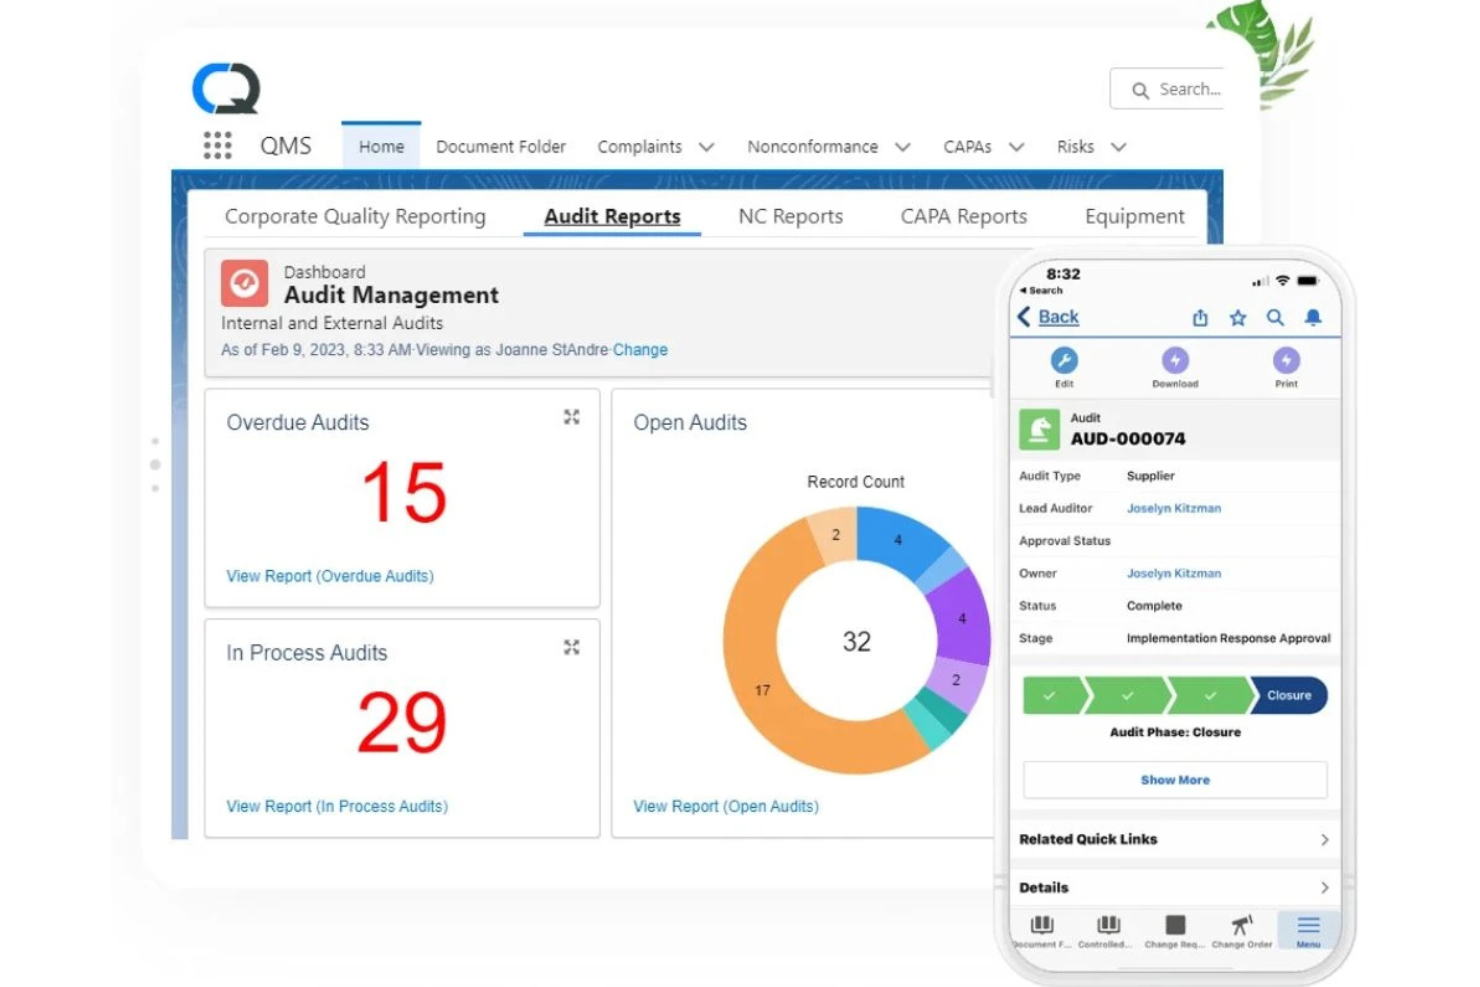
Task: Tap the Print icon on mobile screen
Action: pyautogui.click(x=1286, y=361)
